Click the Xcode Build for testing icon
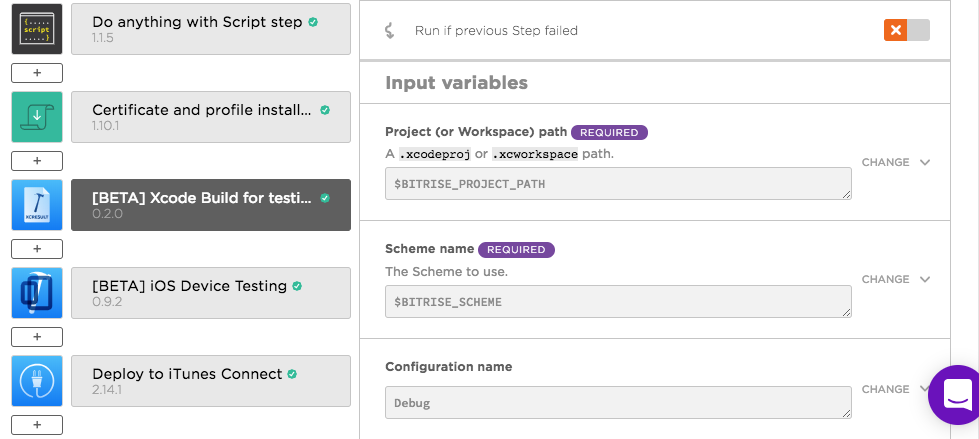Viewport: 979px width, 439px height. click(37, 205)
